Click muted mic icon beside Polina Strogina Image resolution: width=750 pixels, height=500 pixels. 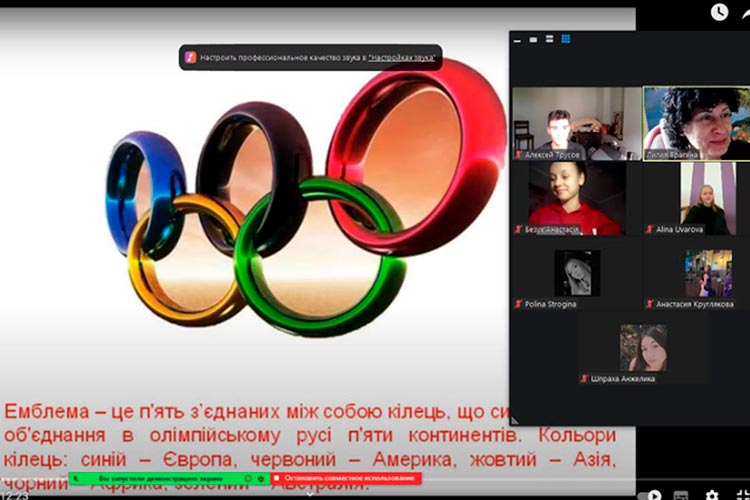(518, 304)
